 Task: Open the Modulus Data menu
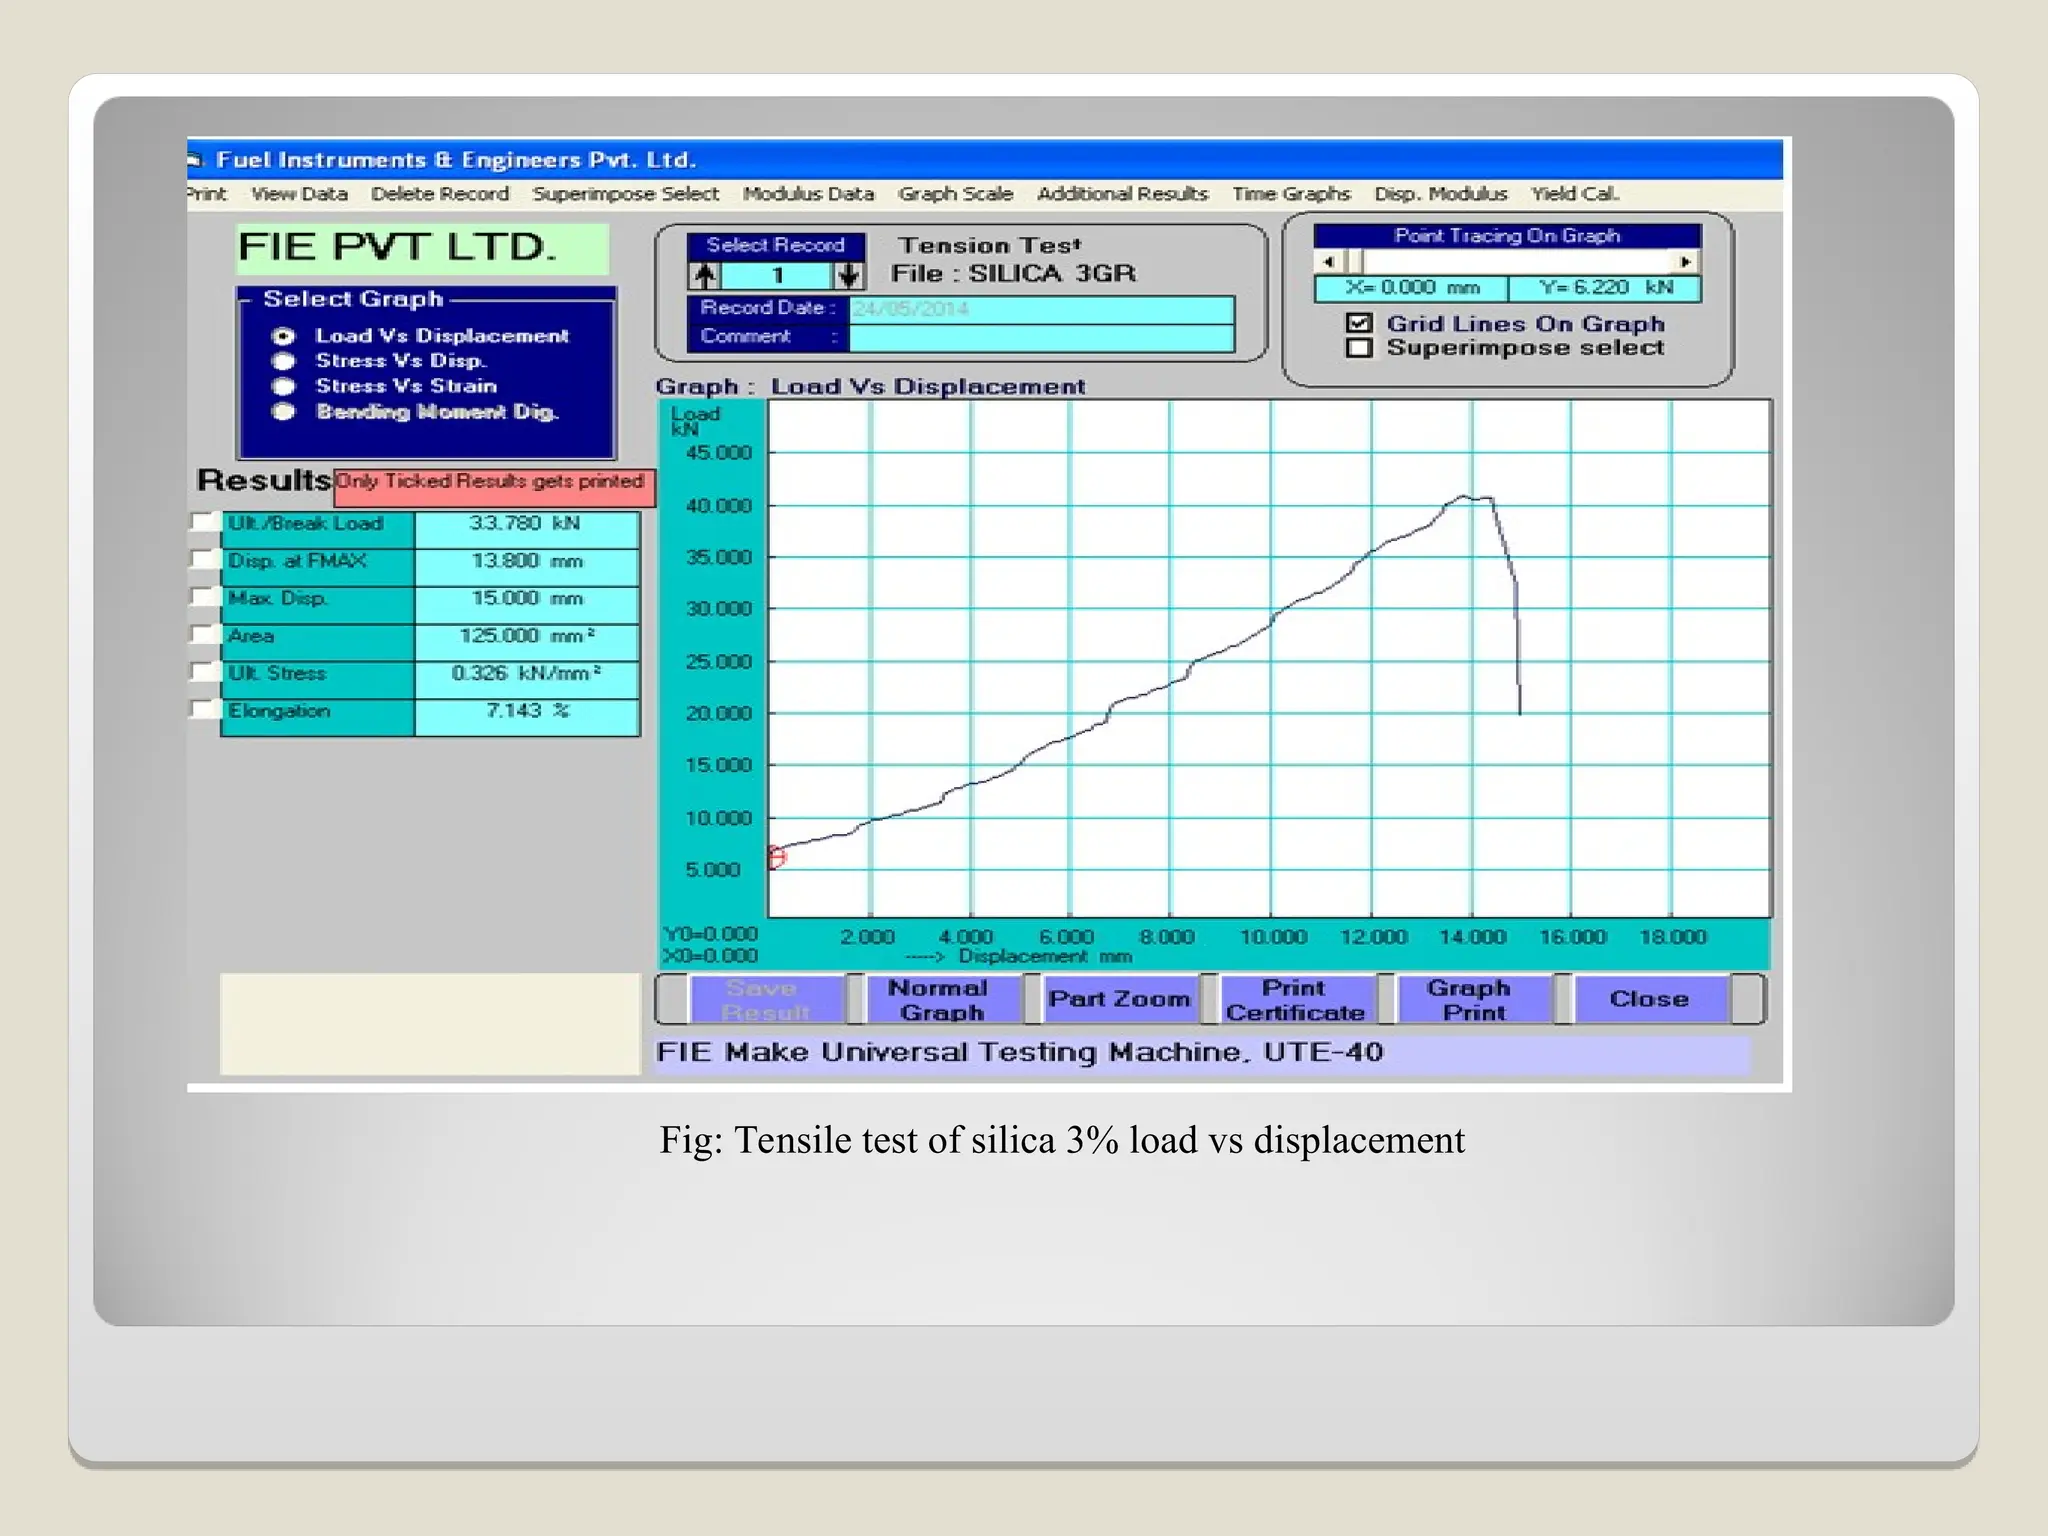click(x=808, y=194)
